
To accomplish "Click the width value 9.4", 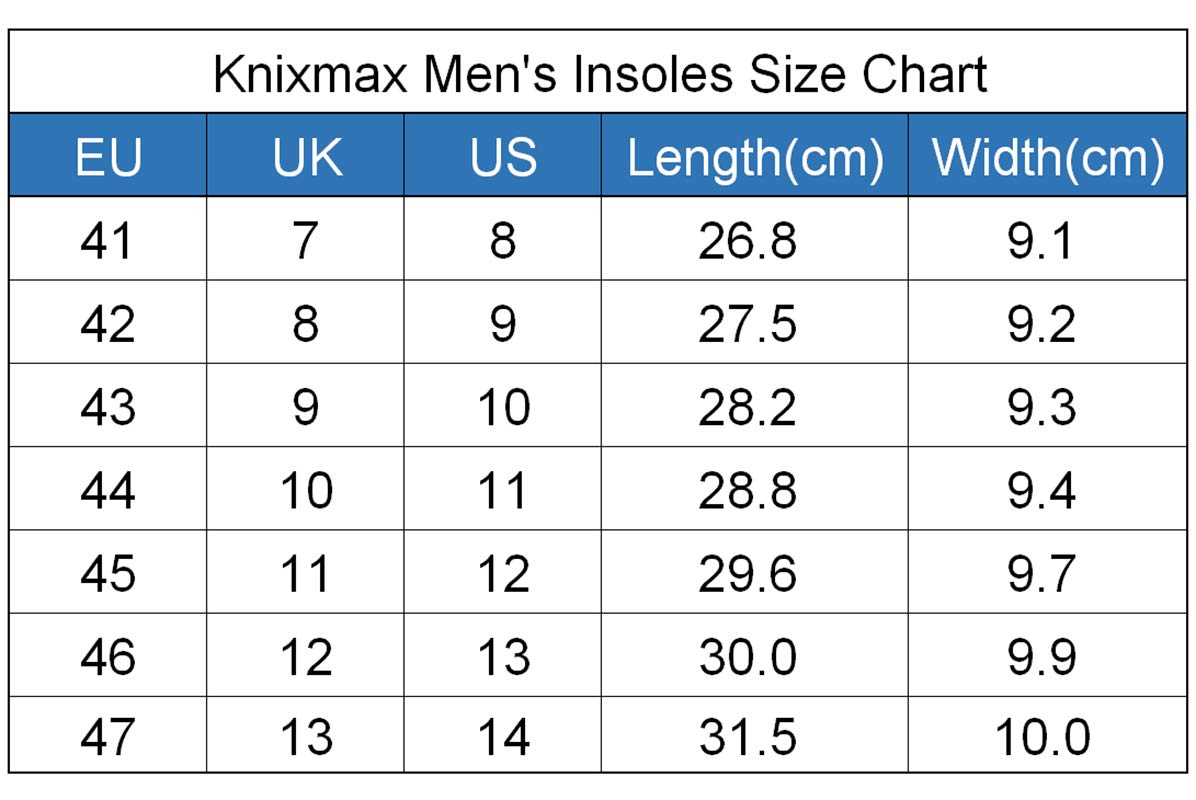I will [x=1041, y=490].
